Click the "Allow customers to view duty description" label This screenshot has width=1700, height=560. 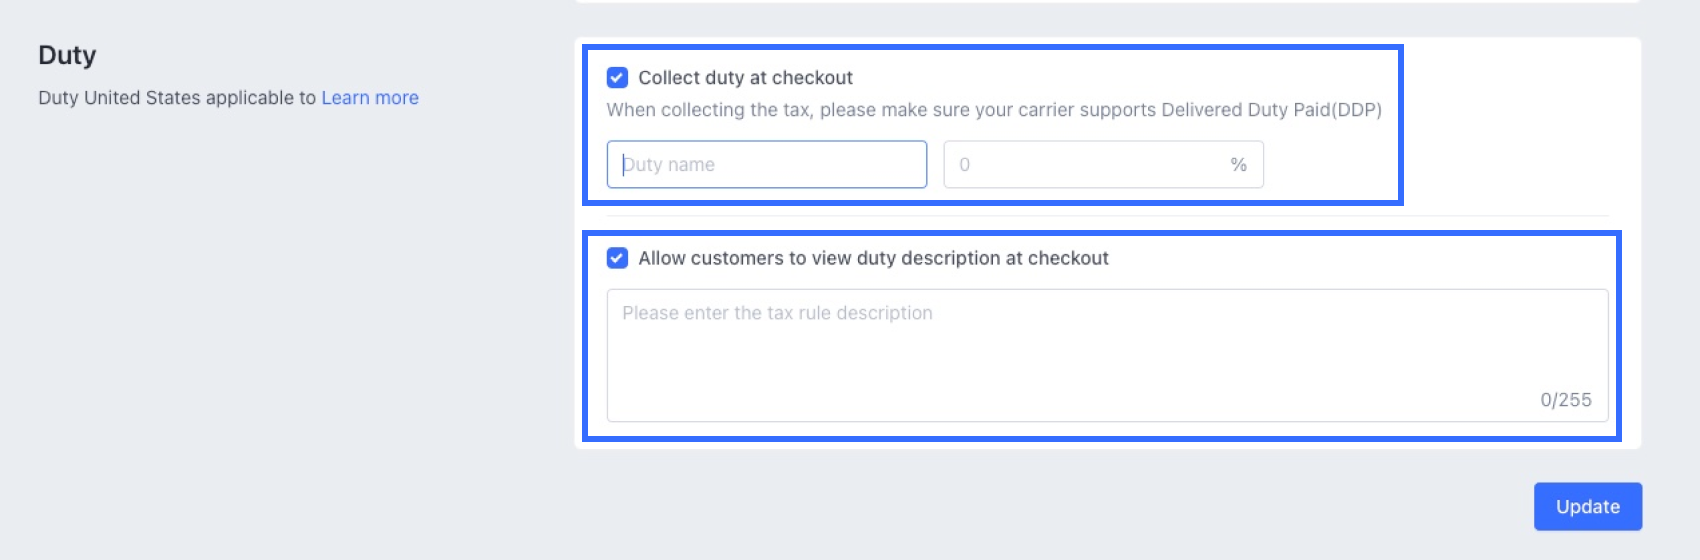pos(873,258)
